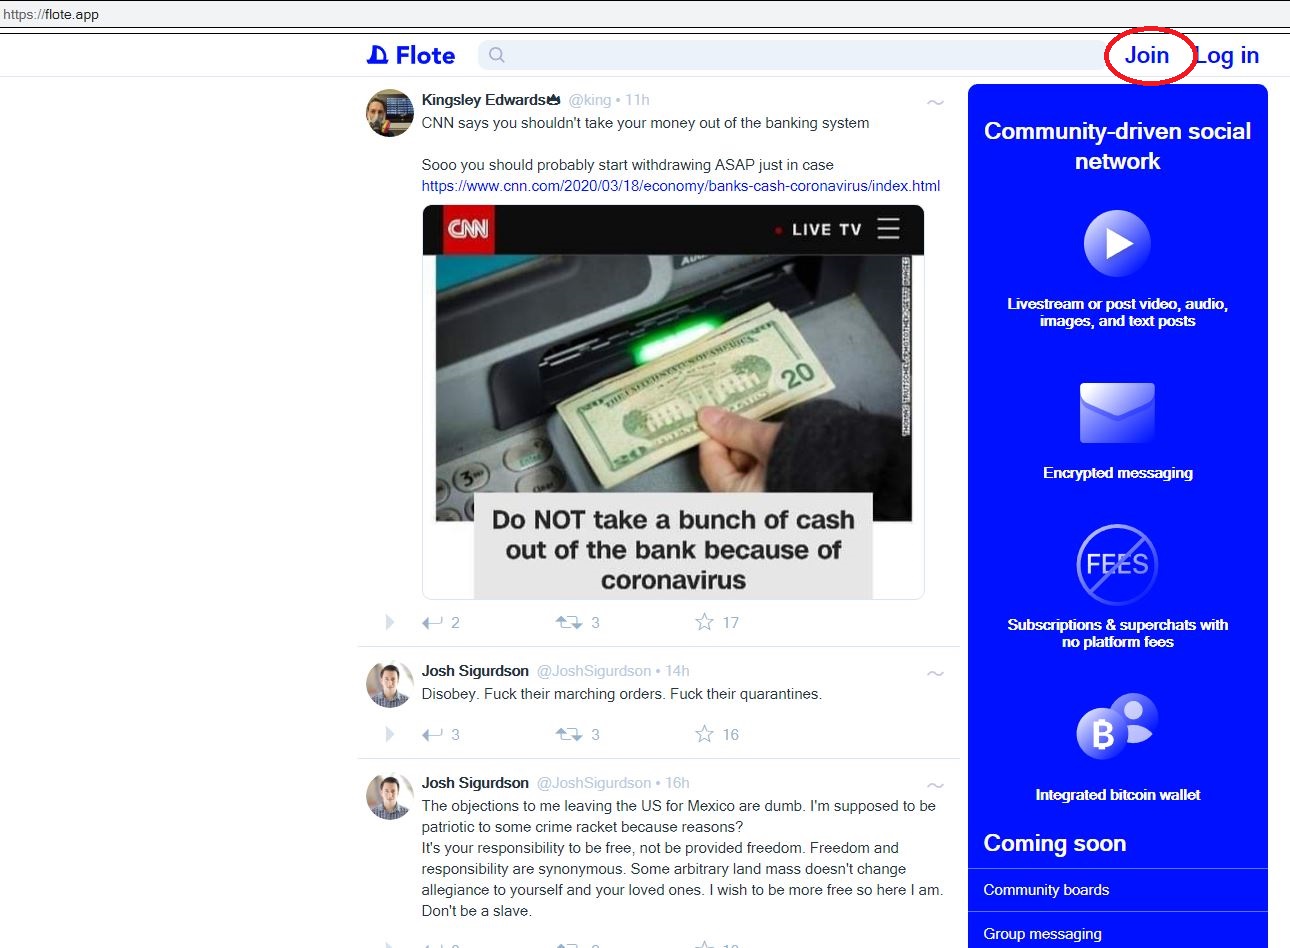Click the livestream play icon in the sidebar
The width and height of the screenshot is (1290, 948).
pyautogui.click(x=1117, y=243)
